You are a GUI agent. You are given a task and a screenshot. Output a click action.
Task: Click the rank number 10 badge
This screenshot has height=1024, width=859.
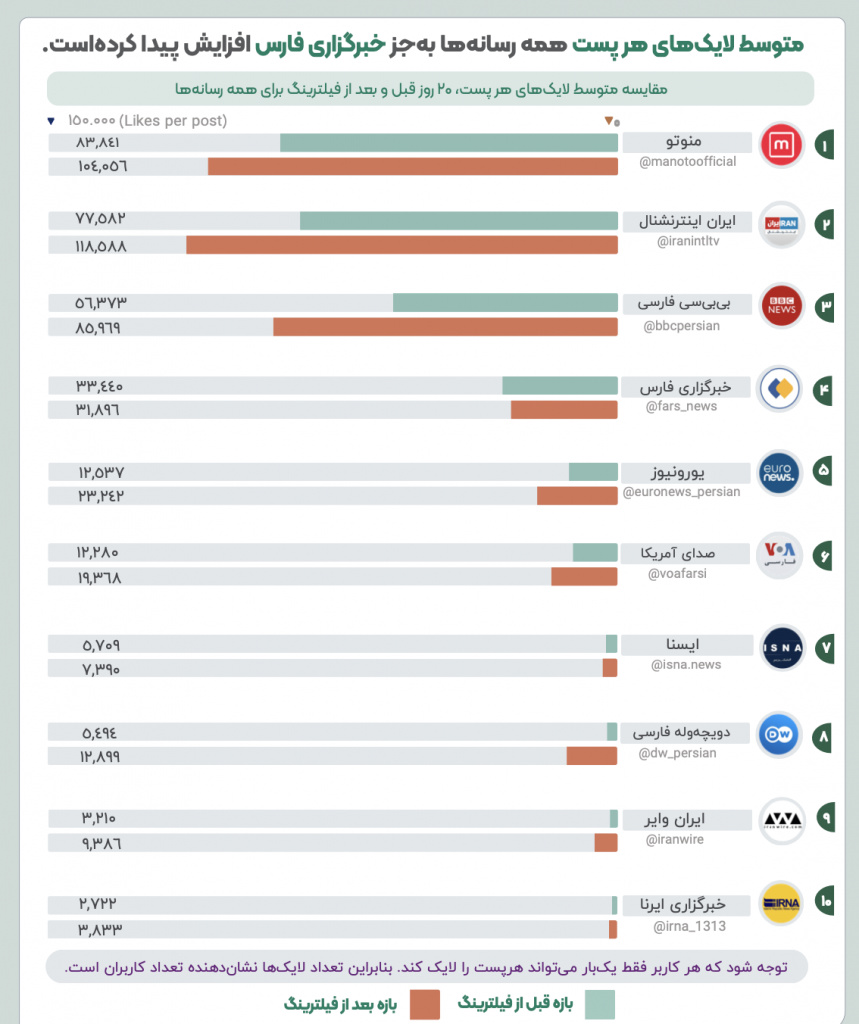coord(826,903)
